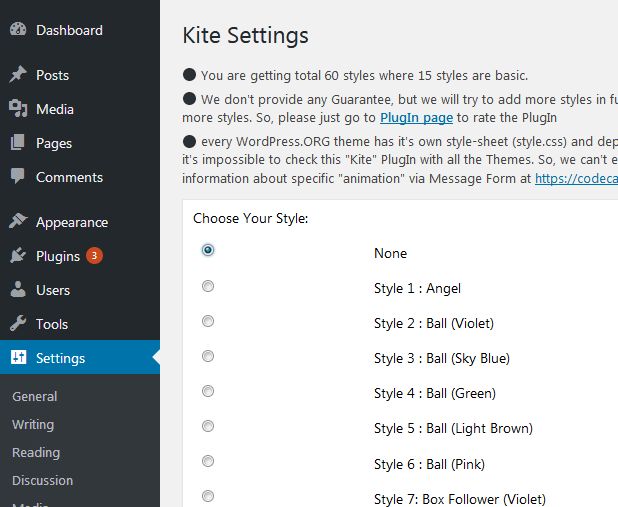Open the General settings submenu item

[34, 396]
